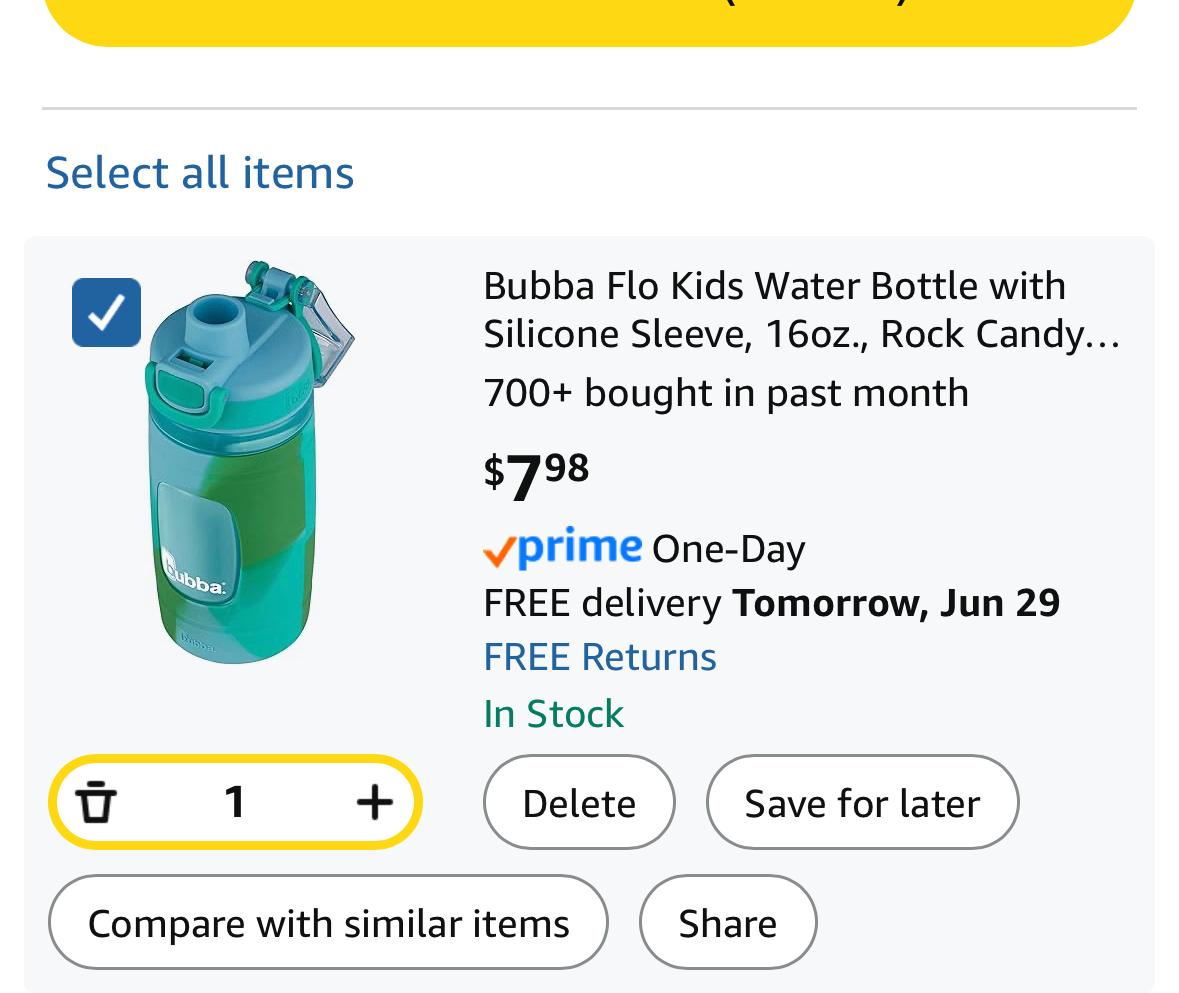Click the One-Day shipping label
1179x993 pixels.
[x=728, y=549]
